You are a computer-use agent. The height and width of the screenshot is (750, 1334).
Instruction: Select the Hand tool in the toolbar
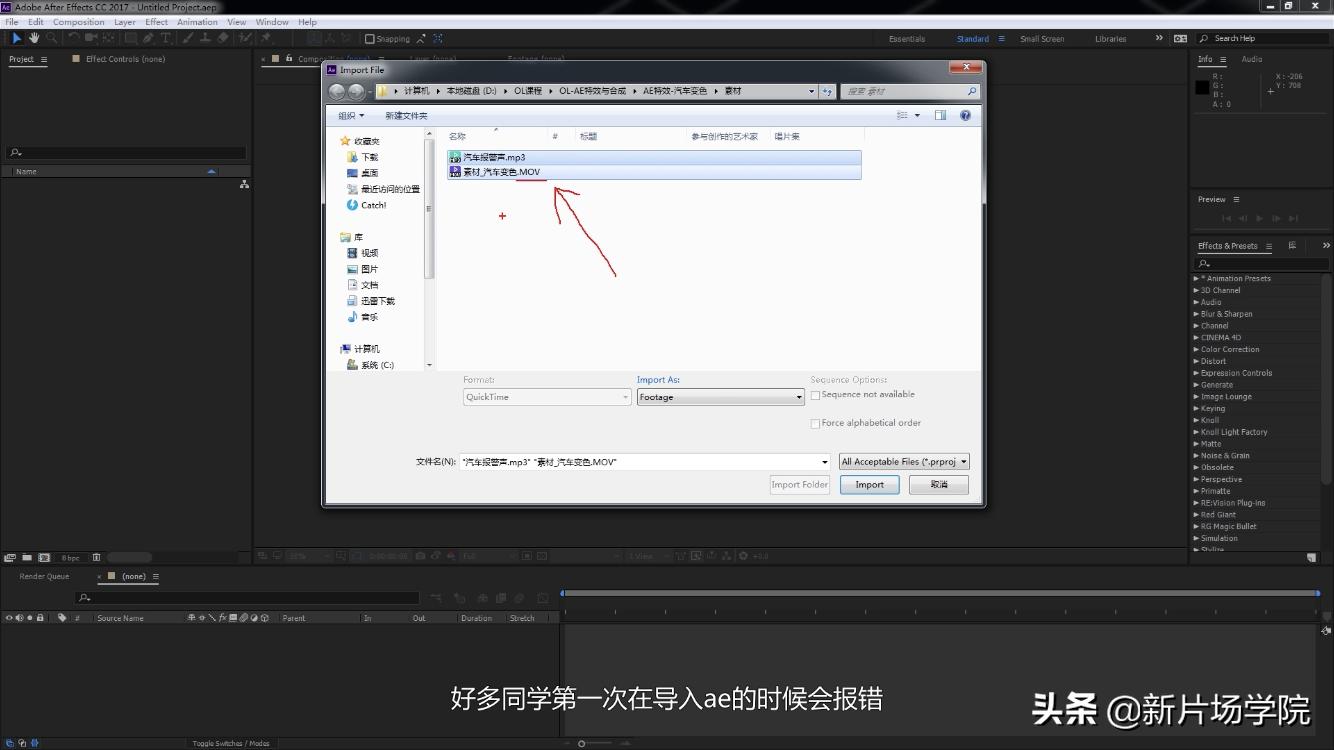(x=34, y=38)
